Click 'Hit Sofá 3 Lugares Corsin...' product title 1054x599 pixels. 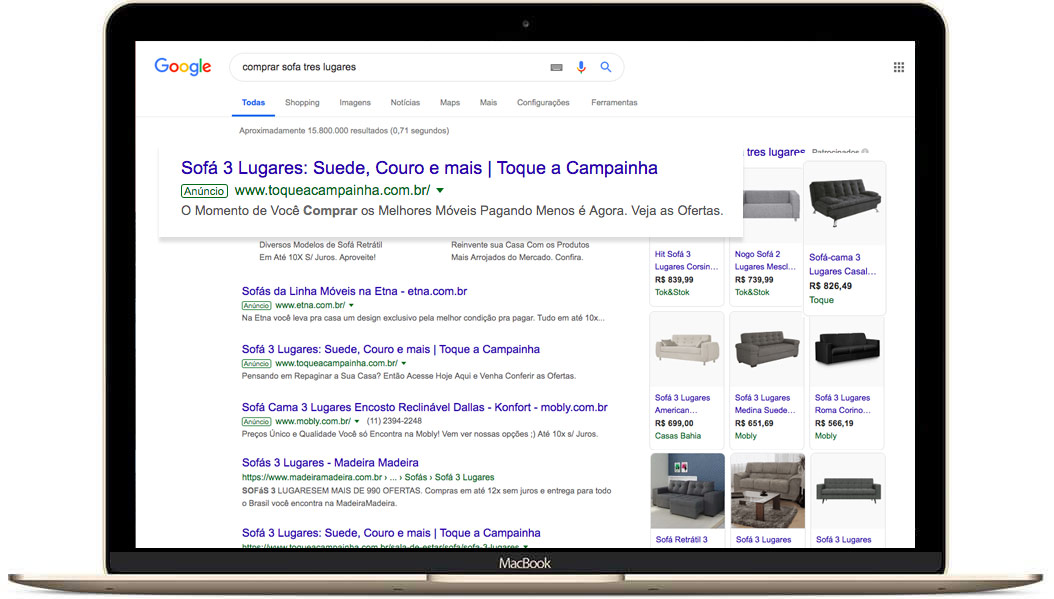pos(686,260)
